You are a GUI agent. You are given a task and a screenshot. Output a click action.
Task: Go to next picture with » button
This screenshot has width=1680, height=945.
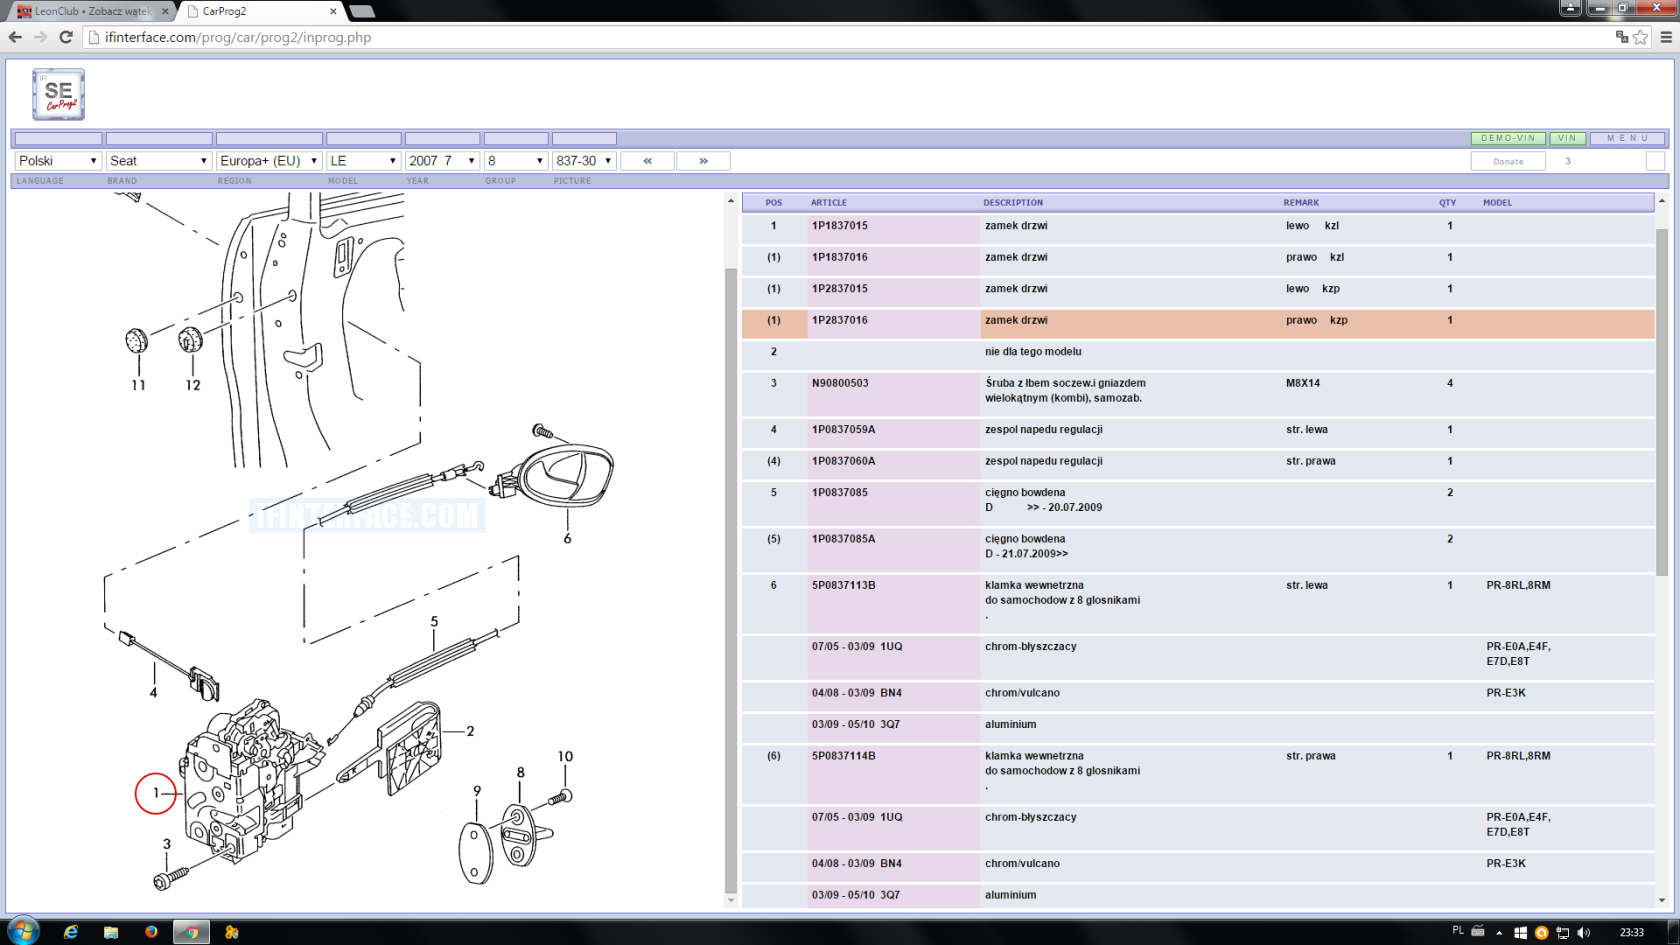[x=703, y=161]
